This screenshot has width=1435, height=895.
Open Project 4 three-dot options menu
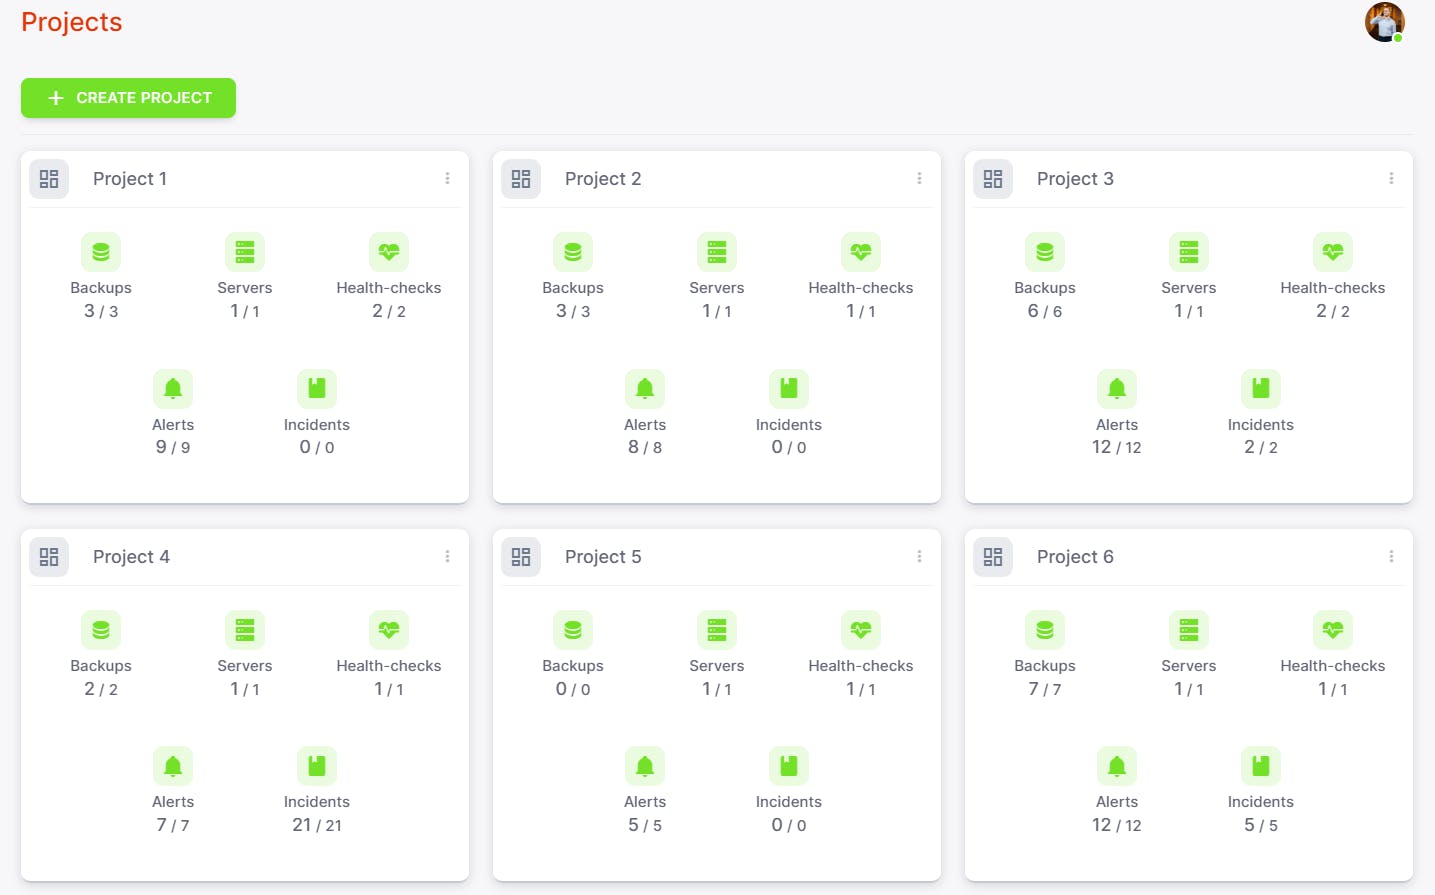click(447, 556)
